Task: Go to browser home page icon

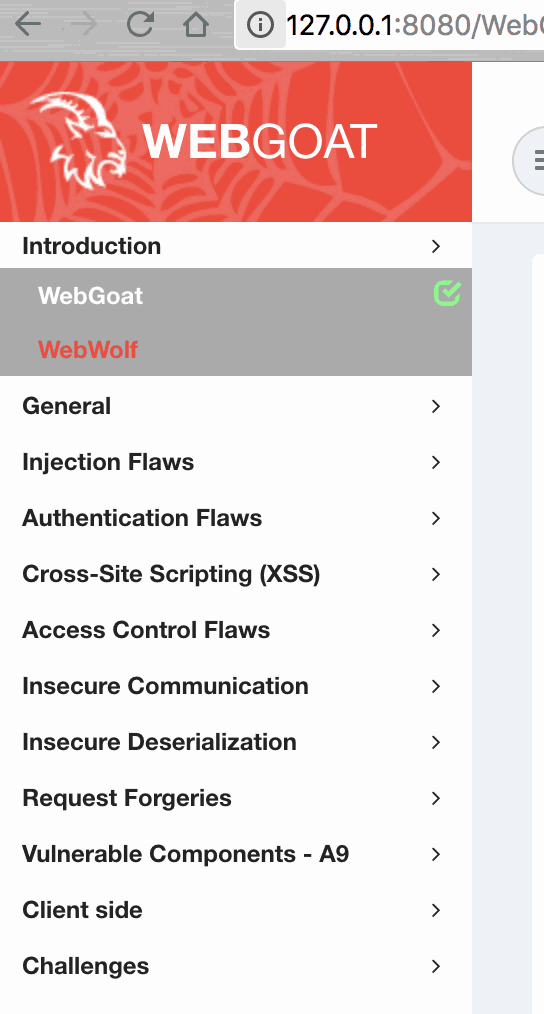Action: tap(196, 25)
